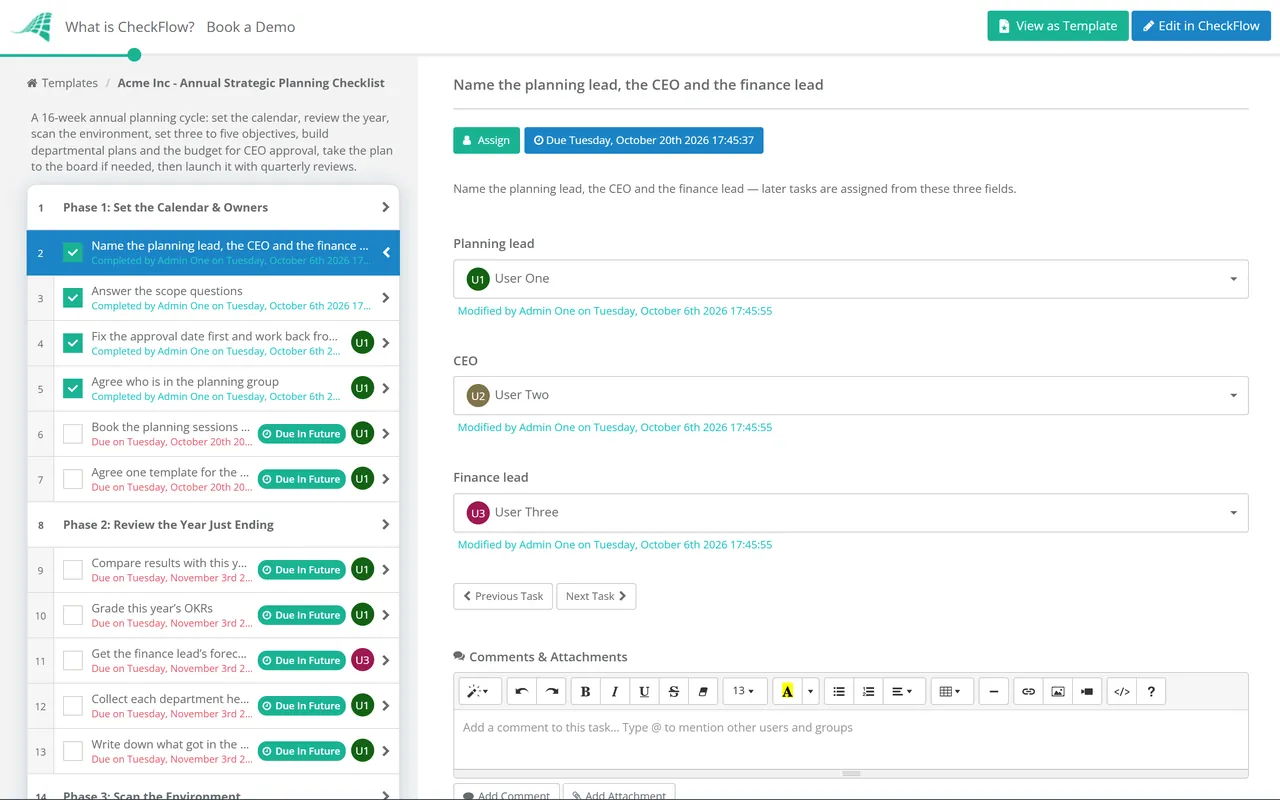Image resolution: width=1280 pixels, height=800 pixels.
Task: Check 'Grade this year's OKRs' checkbox
Action: coord(73,615)
